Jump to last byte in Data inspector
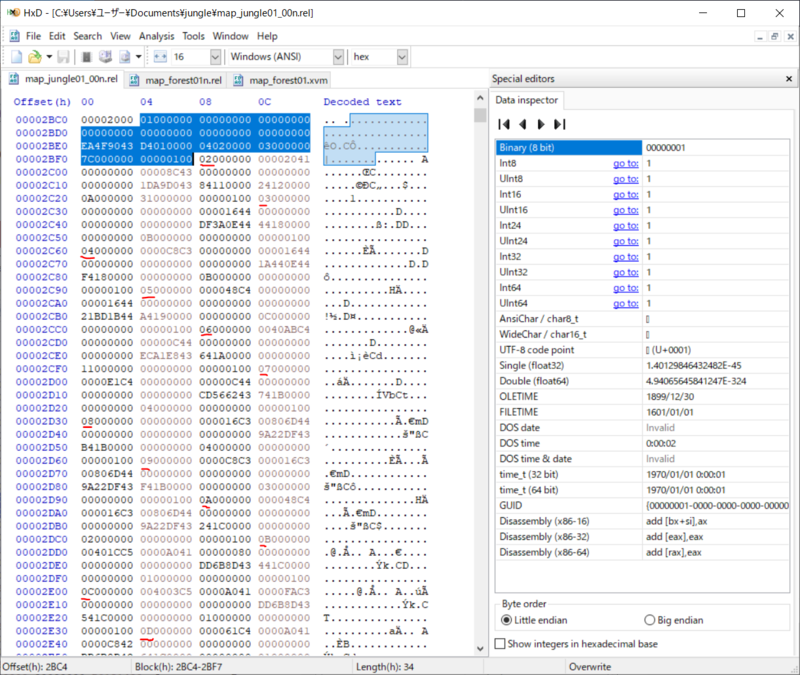800x675 pixels. (x=560, y=124)
